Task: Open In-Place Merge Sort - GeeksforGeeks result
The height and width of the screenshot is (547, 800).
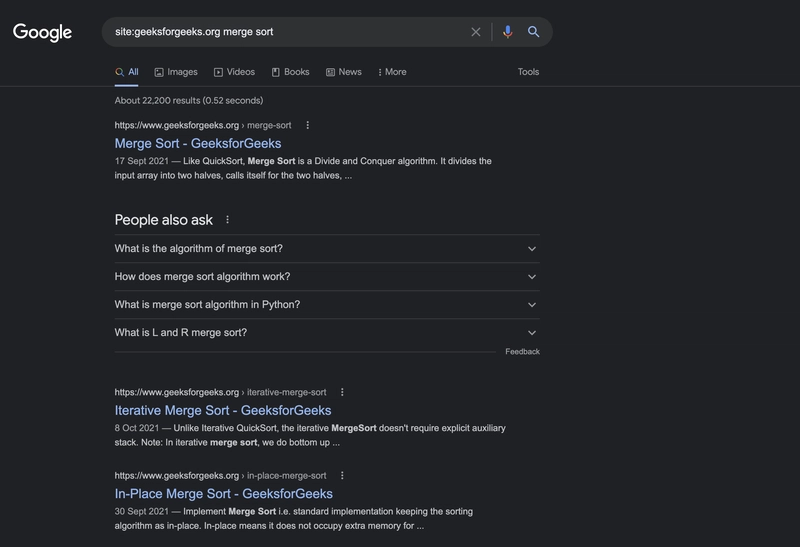Action: [223, 493]
